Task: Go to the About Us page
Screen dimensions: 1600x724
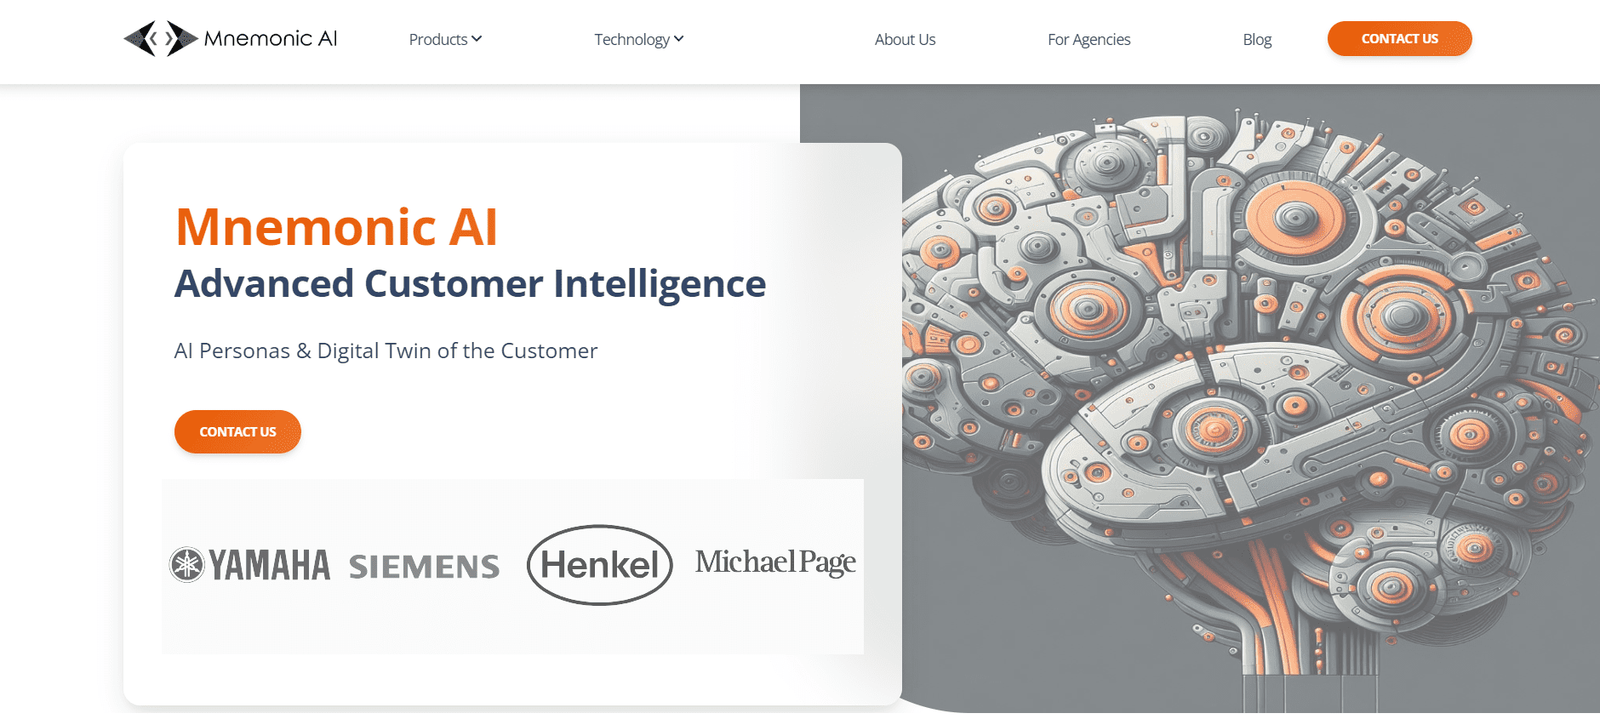Action: pos(905,39)
